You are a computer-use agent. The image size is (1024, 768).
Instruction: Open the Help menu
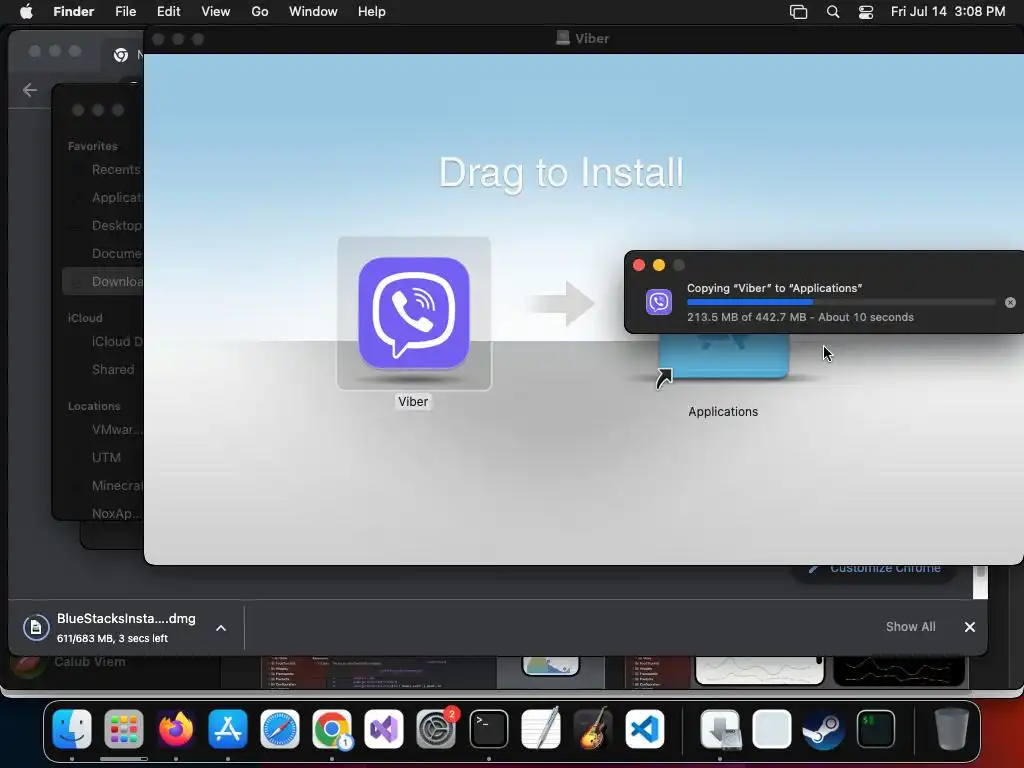point(372,12)
